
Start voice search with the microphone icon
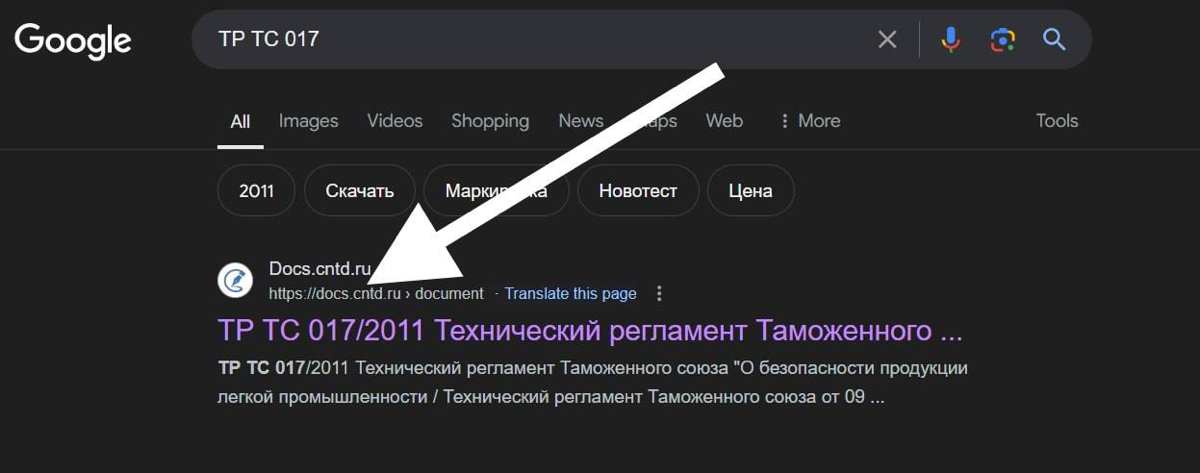[951, 39]
